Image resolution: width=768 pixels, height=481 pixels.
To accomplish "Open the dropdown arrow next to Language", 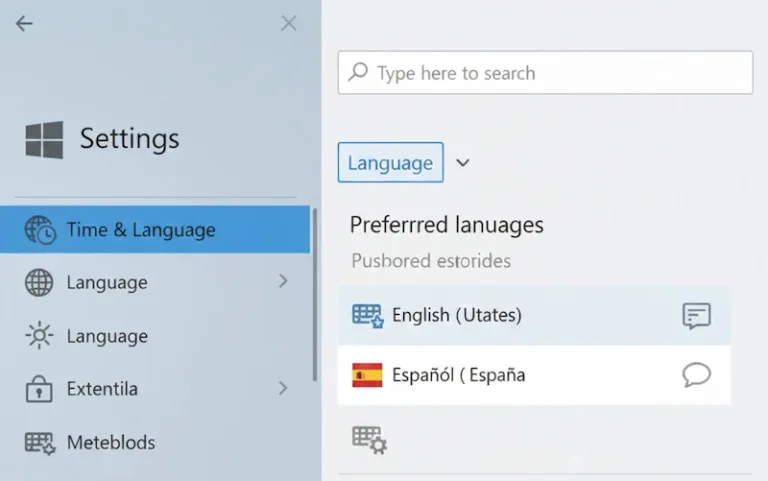I will coord(462,163).
